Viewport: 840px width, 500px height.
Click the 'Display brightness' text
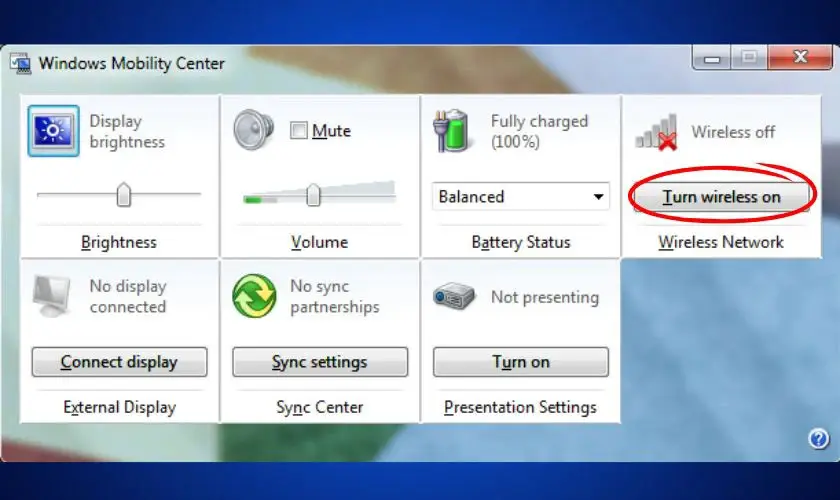point(127,131)
